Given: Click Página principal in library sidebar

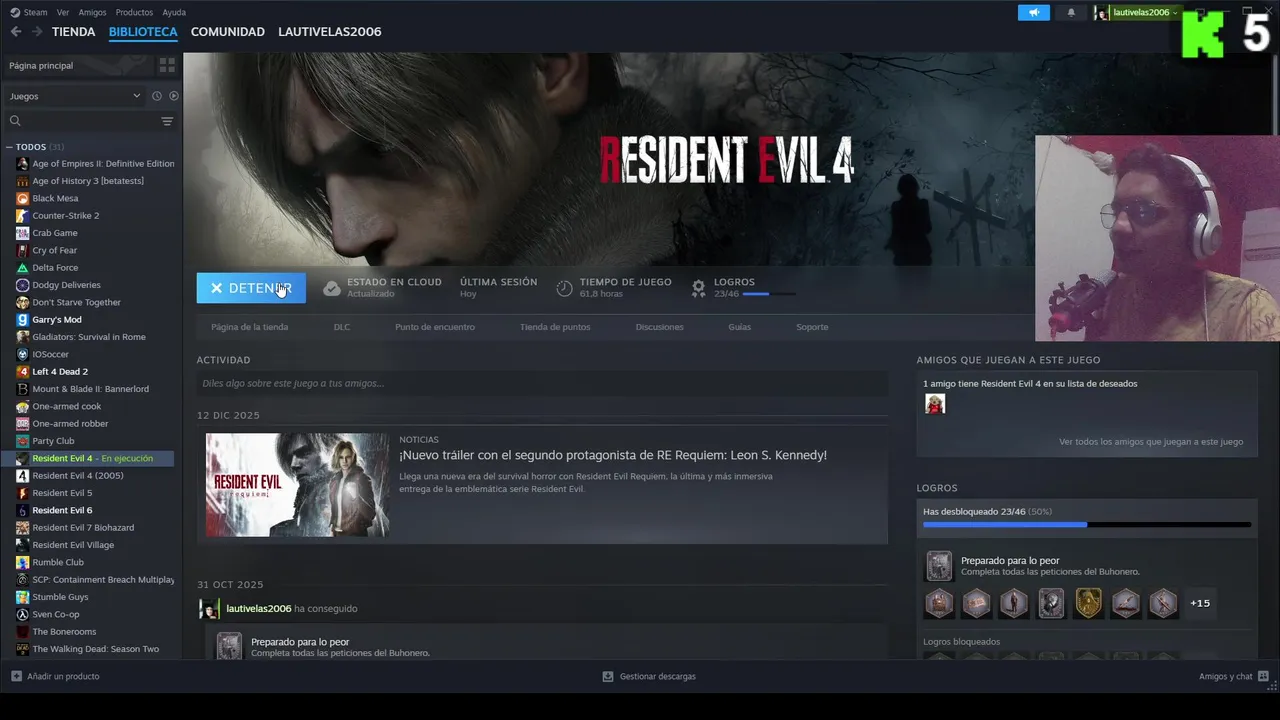Looking at the screenshot, I should (41, 66).
